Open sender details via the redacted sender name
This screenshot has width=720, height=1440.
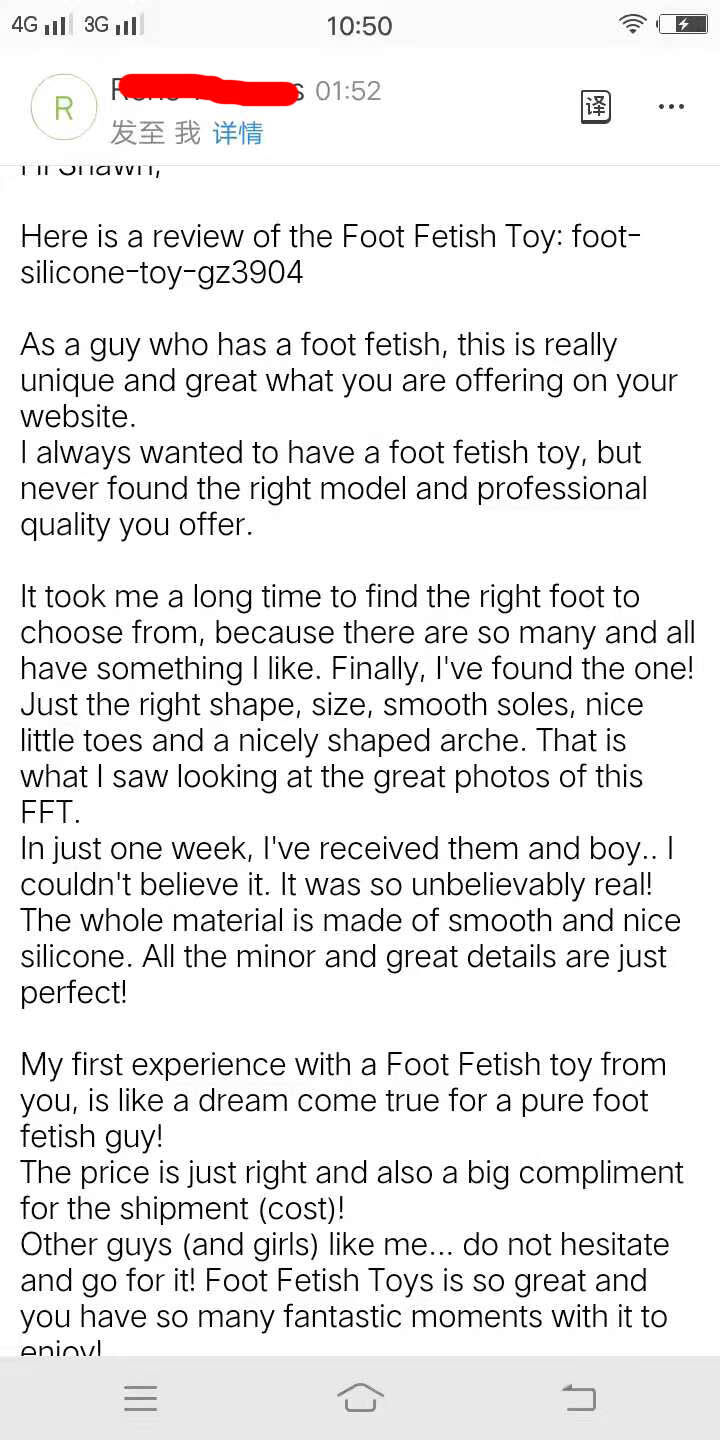coord(210,90)
